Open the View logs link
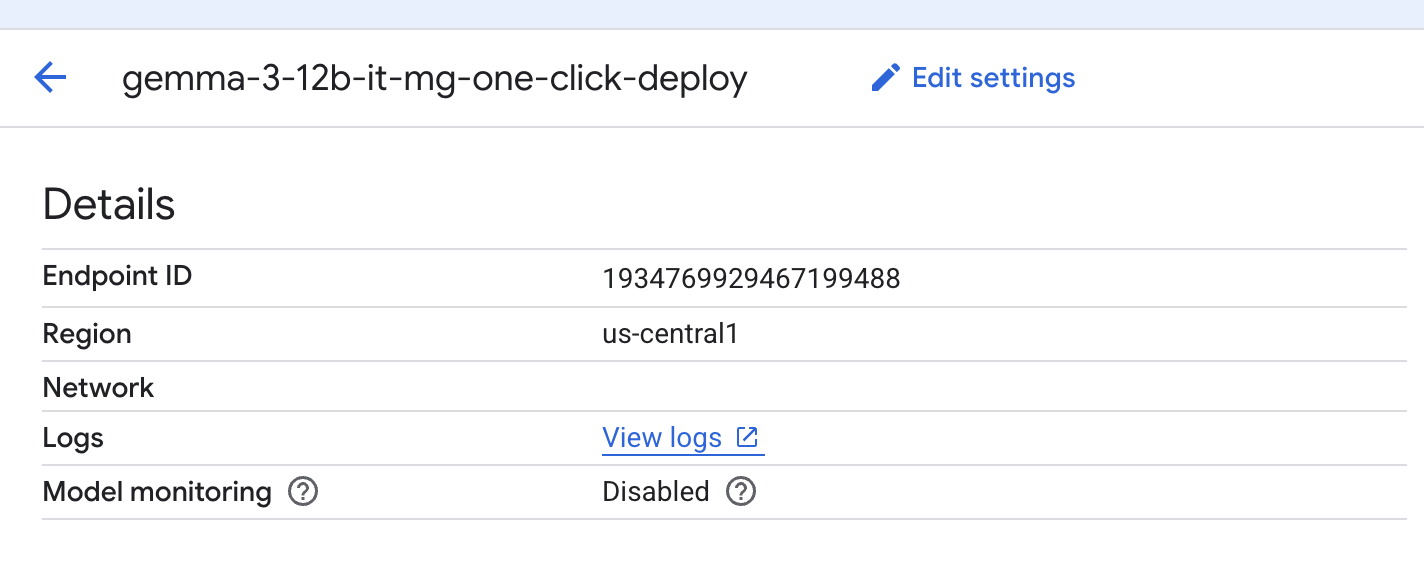 point(662,438)
